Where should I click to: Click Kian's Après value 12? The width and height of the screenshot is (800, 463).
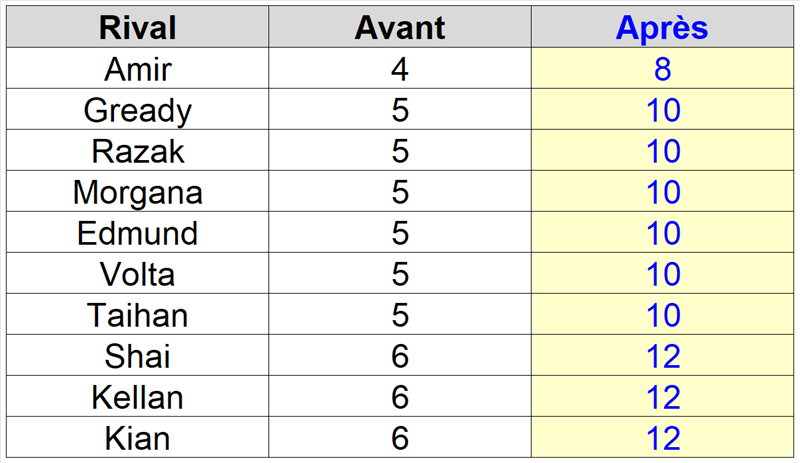pyautogui.click(x=662, y=438)
